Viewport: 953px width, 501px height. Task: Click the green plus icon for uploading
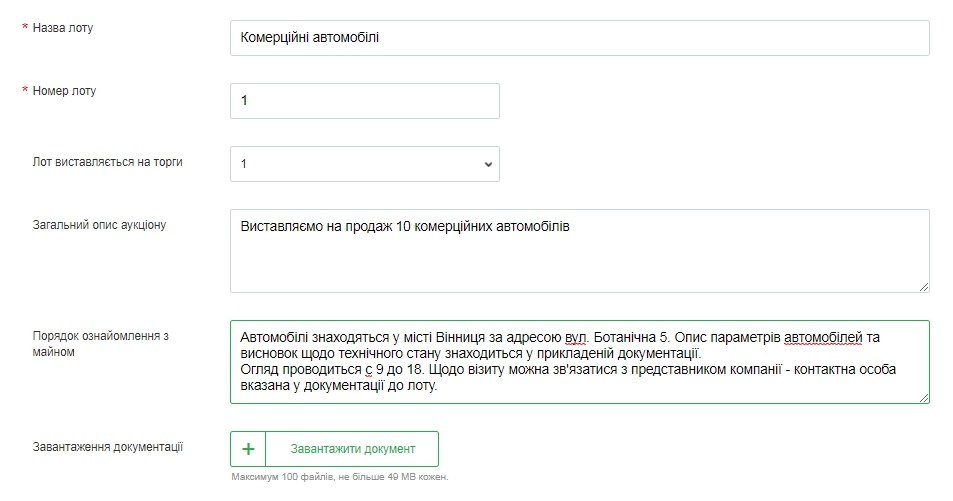coord(249,449)
